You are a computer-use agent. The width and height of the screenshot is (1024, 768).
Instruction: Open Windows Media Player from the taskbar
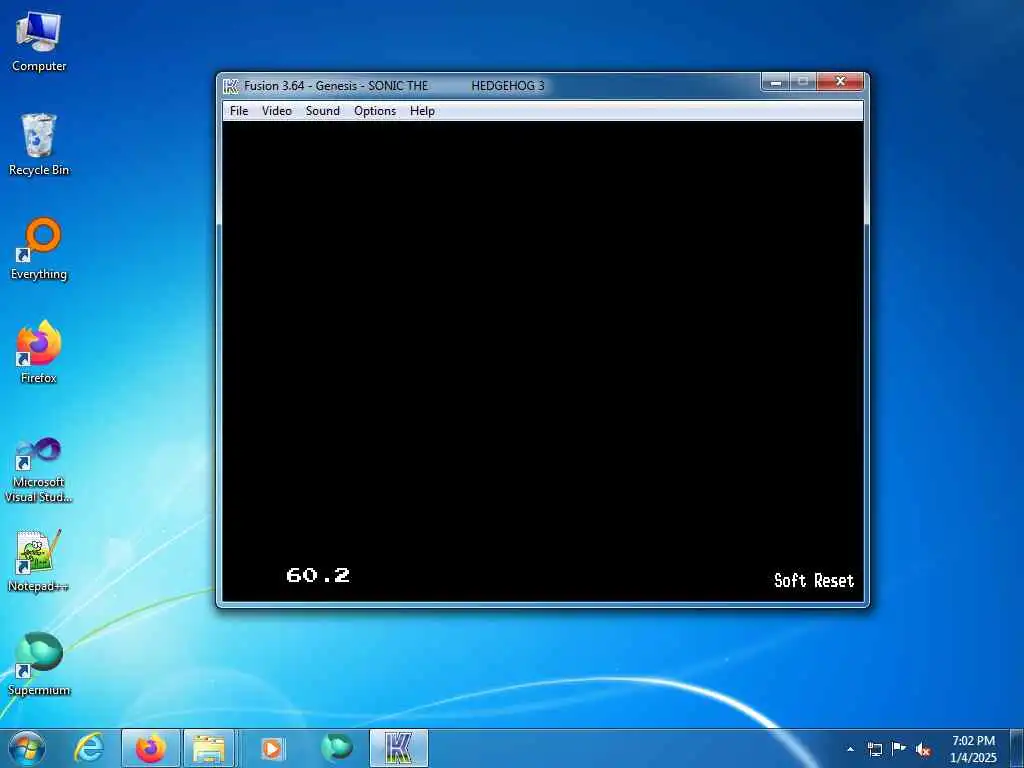click(x=272, y=748)
